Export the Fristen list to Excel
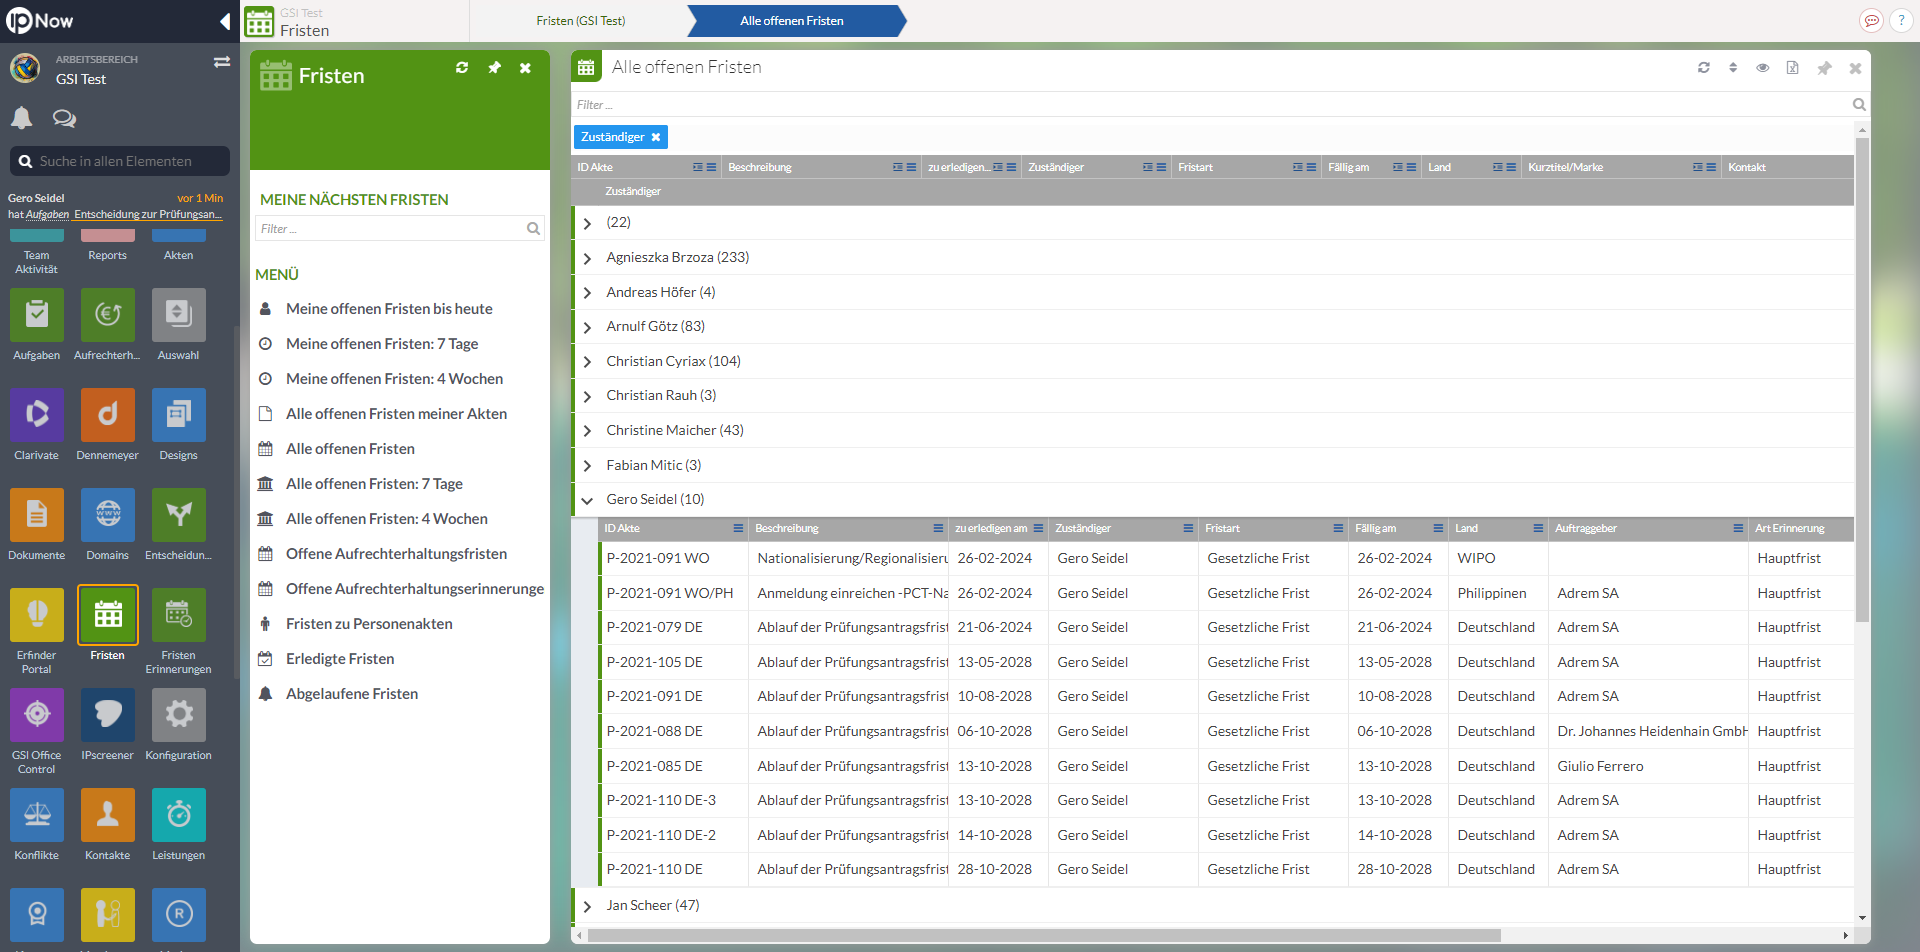This screenshot has width=1920, height=952. 1793,68
